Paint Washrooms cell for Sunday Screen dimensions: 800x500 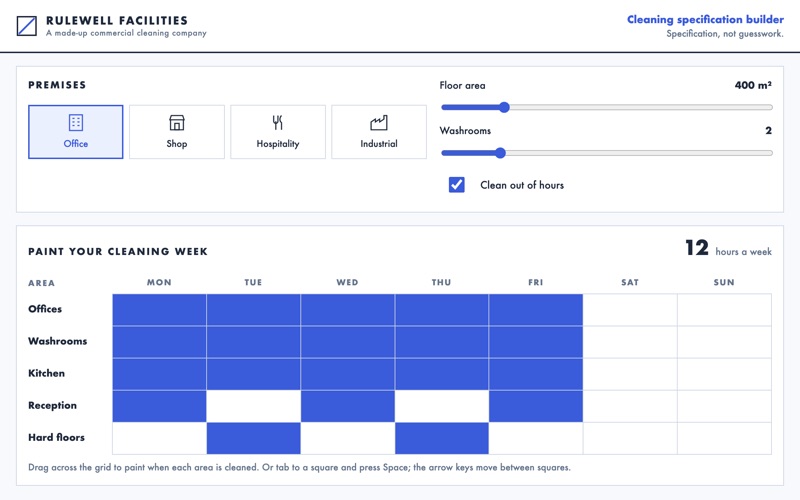(724, 342)
